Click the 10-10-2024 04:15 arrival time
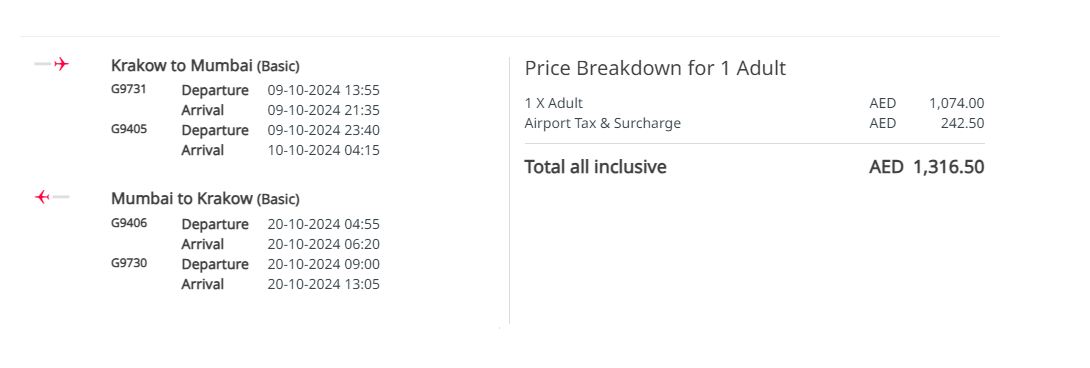Viewport: 1090px width, 368px height. pos(323,150)
